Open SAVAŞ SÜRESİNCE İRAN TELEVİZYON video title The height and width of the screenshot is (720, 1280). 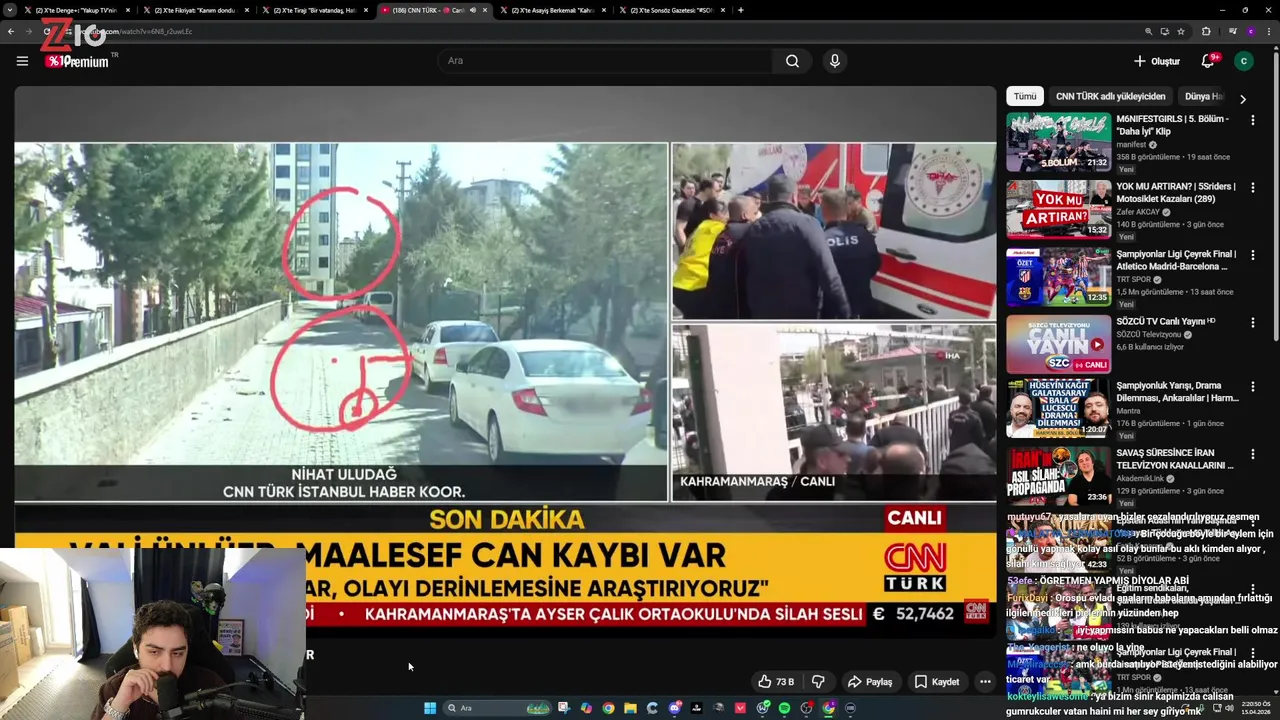[x=1175, y=459]
